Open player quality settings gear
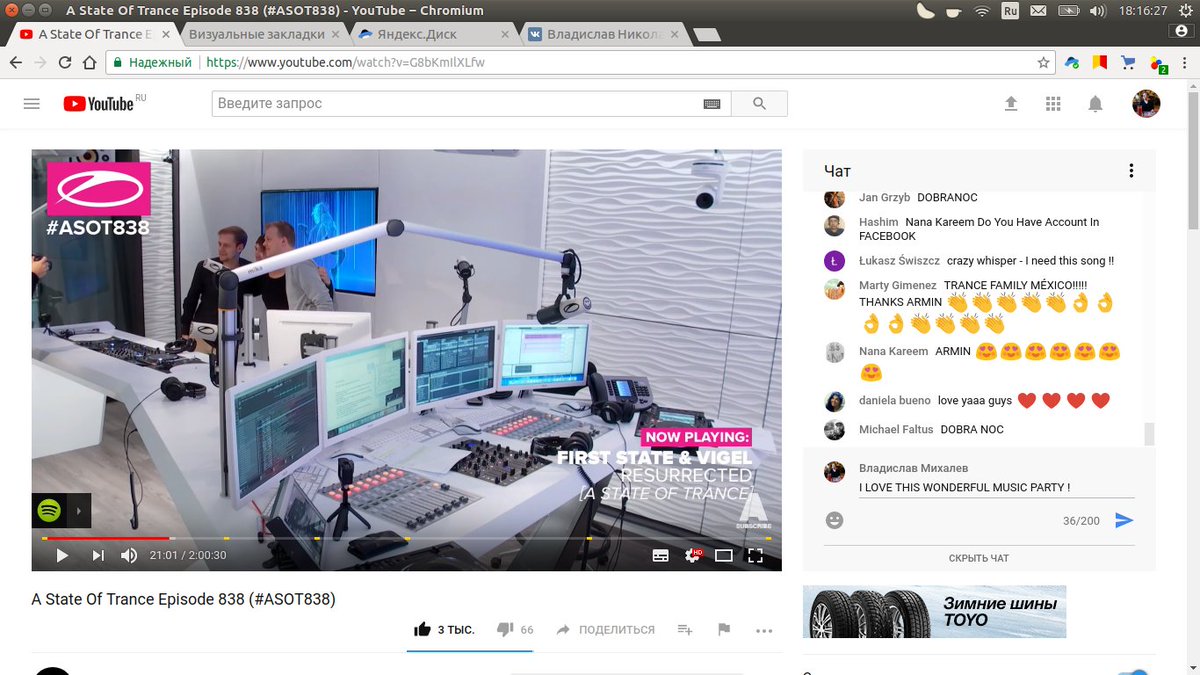This screenshot has width=1200, height=675. pos(692,555)
